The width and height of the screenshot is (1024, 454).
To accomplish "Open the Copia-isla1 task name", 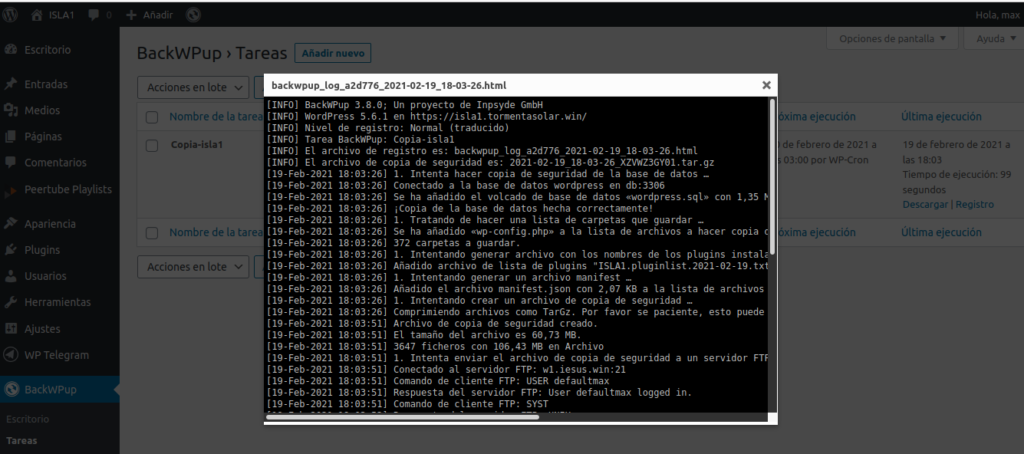I will pyautogui.click(x=197, y=145).
